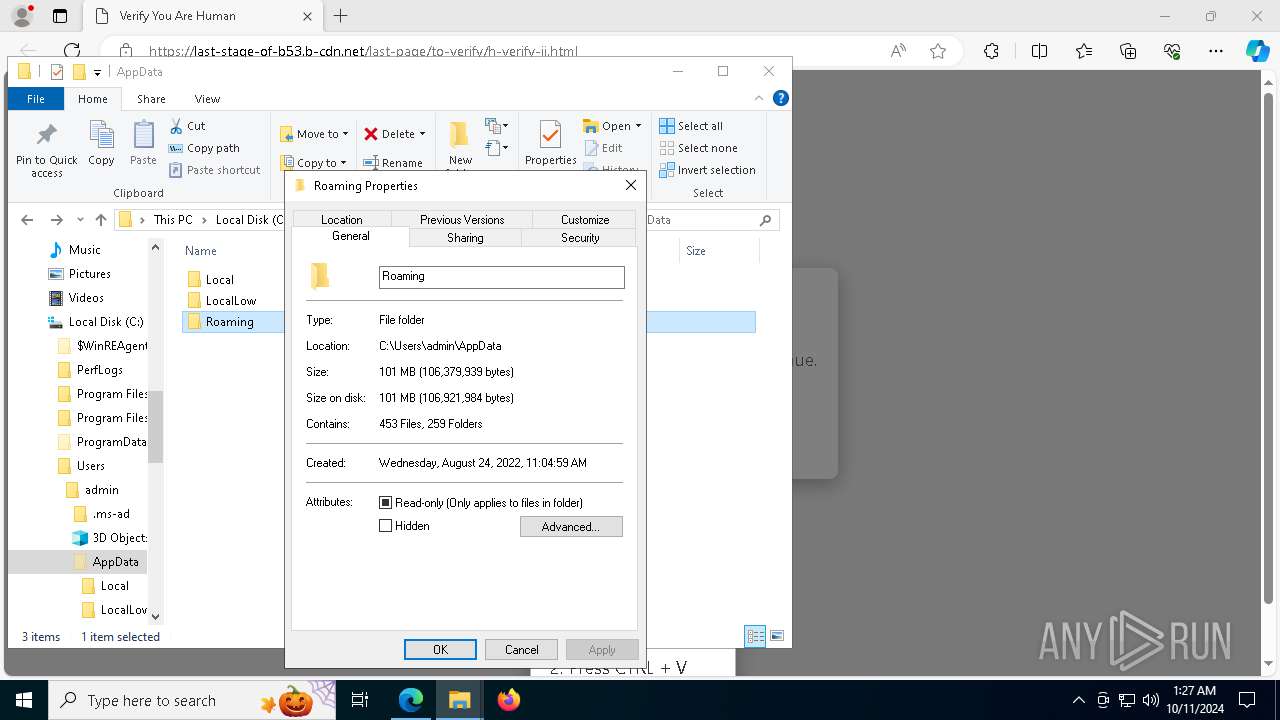Expand the Open dropdown in ribbon
The image size is (1280, 720).
click(x=639, y=126)
